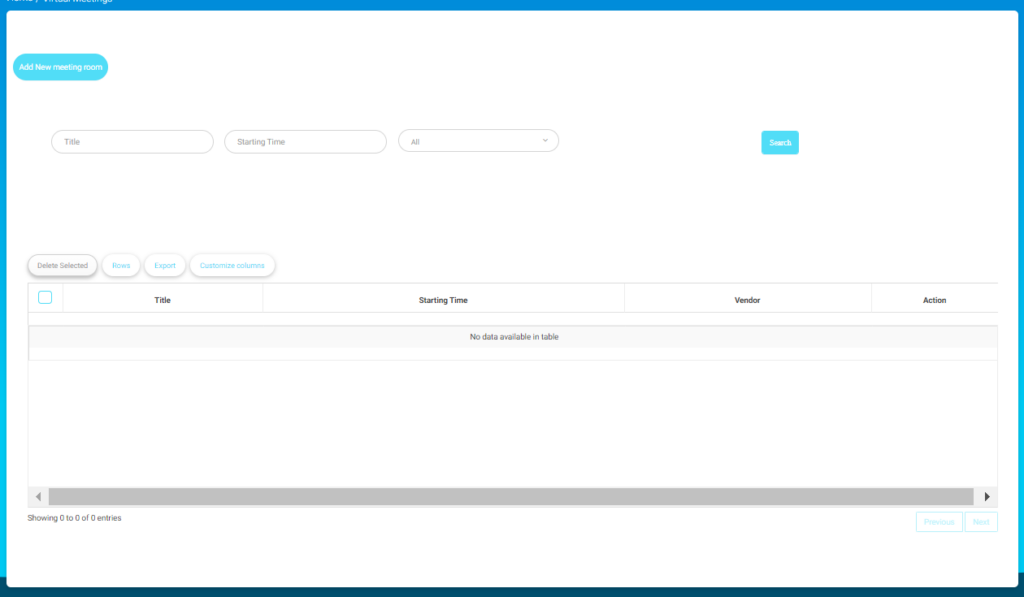
Task: Go to Previous page of entries
Action: pyautogui.click(x=939, y=522)
